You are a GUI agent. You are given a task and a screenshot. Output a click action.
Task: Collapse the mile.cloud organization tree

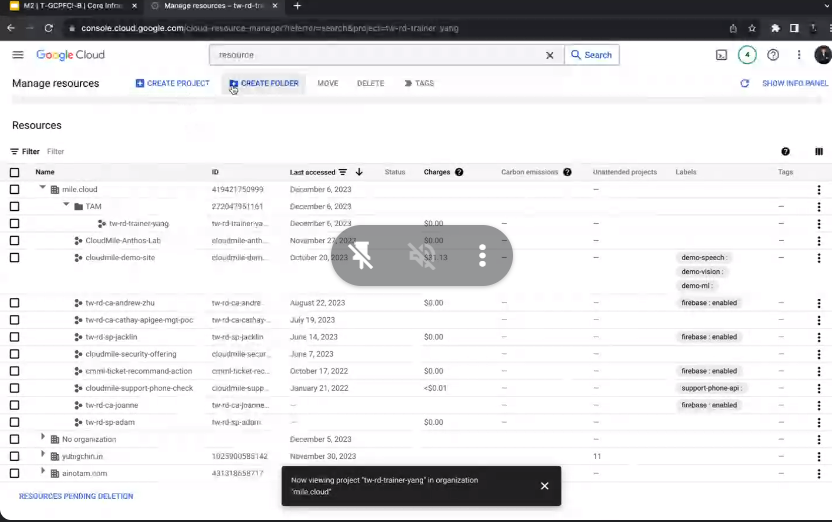(x=42, y=188)
